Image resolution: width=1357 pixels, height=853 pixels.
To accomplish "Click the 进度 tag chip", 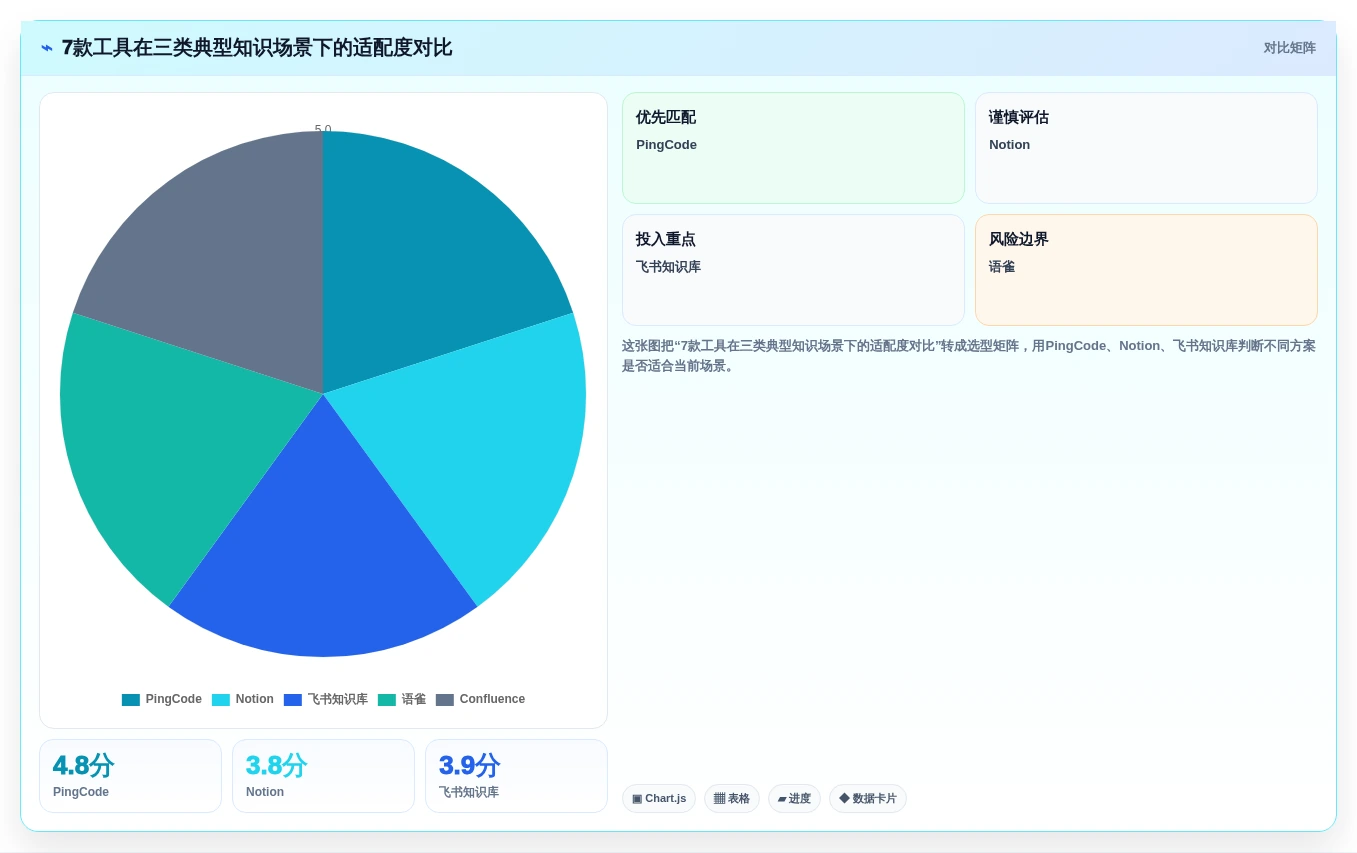I will coord(794,798).
